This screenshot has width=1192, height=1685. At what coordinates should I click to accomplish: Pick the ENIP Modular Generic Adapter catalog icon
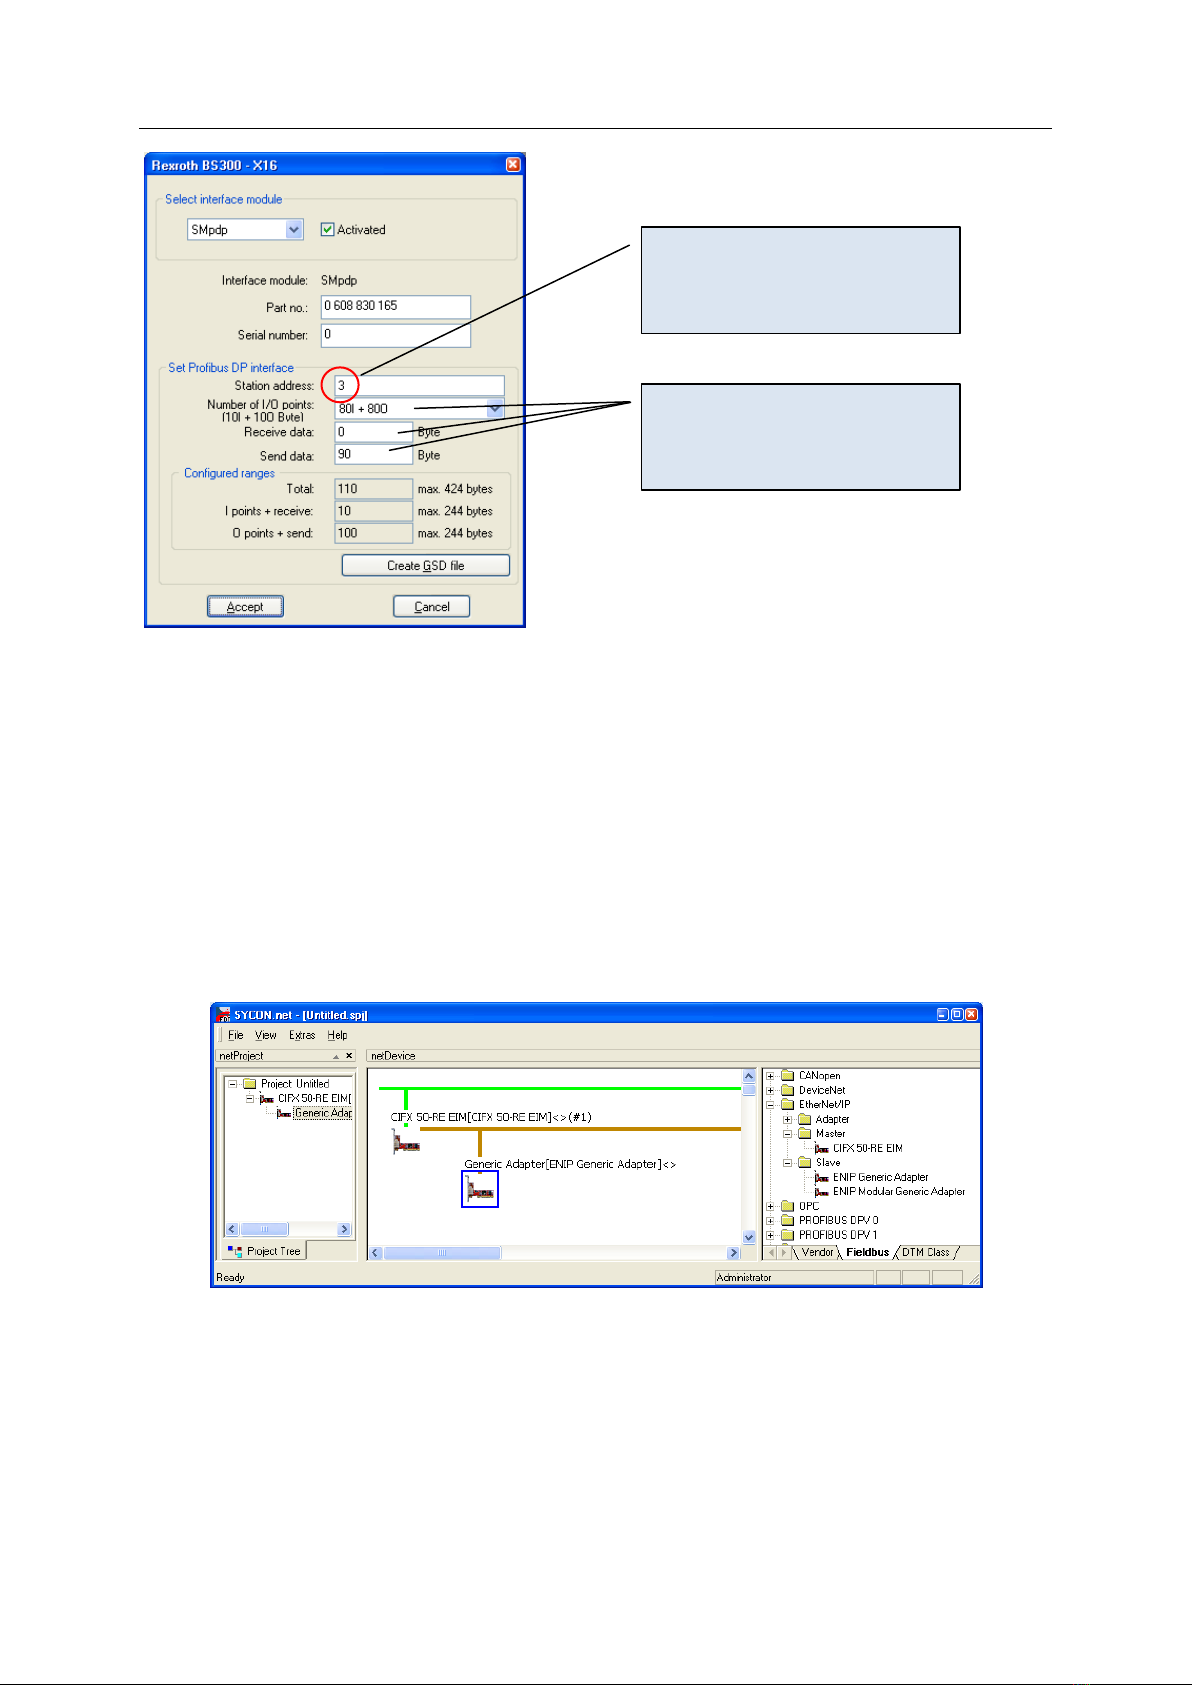point(822,1192)
